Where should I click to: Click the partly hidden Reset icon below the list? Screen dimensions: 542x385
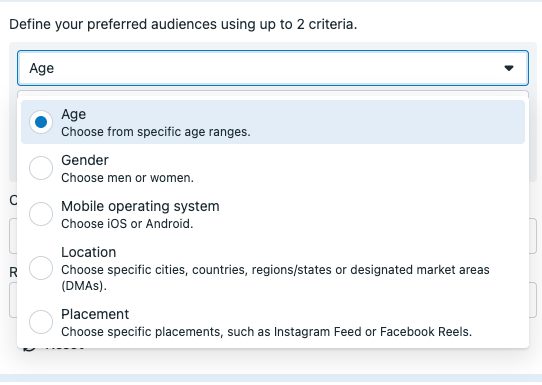pyautogui.click(x=29, y=348)
